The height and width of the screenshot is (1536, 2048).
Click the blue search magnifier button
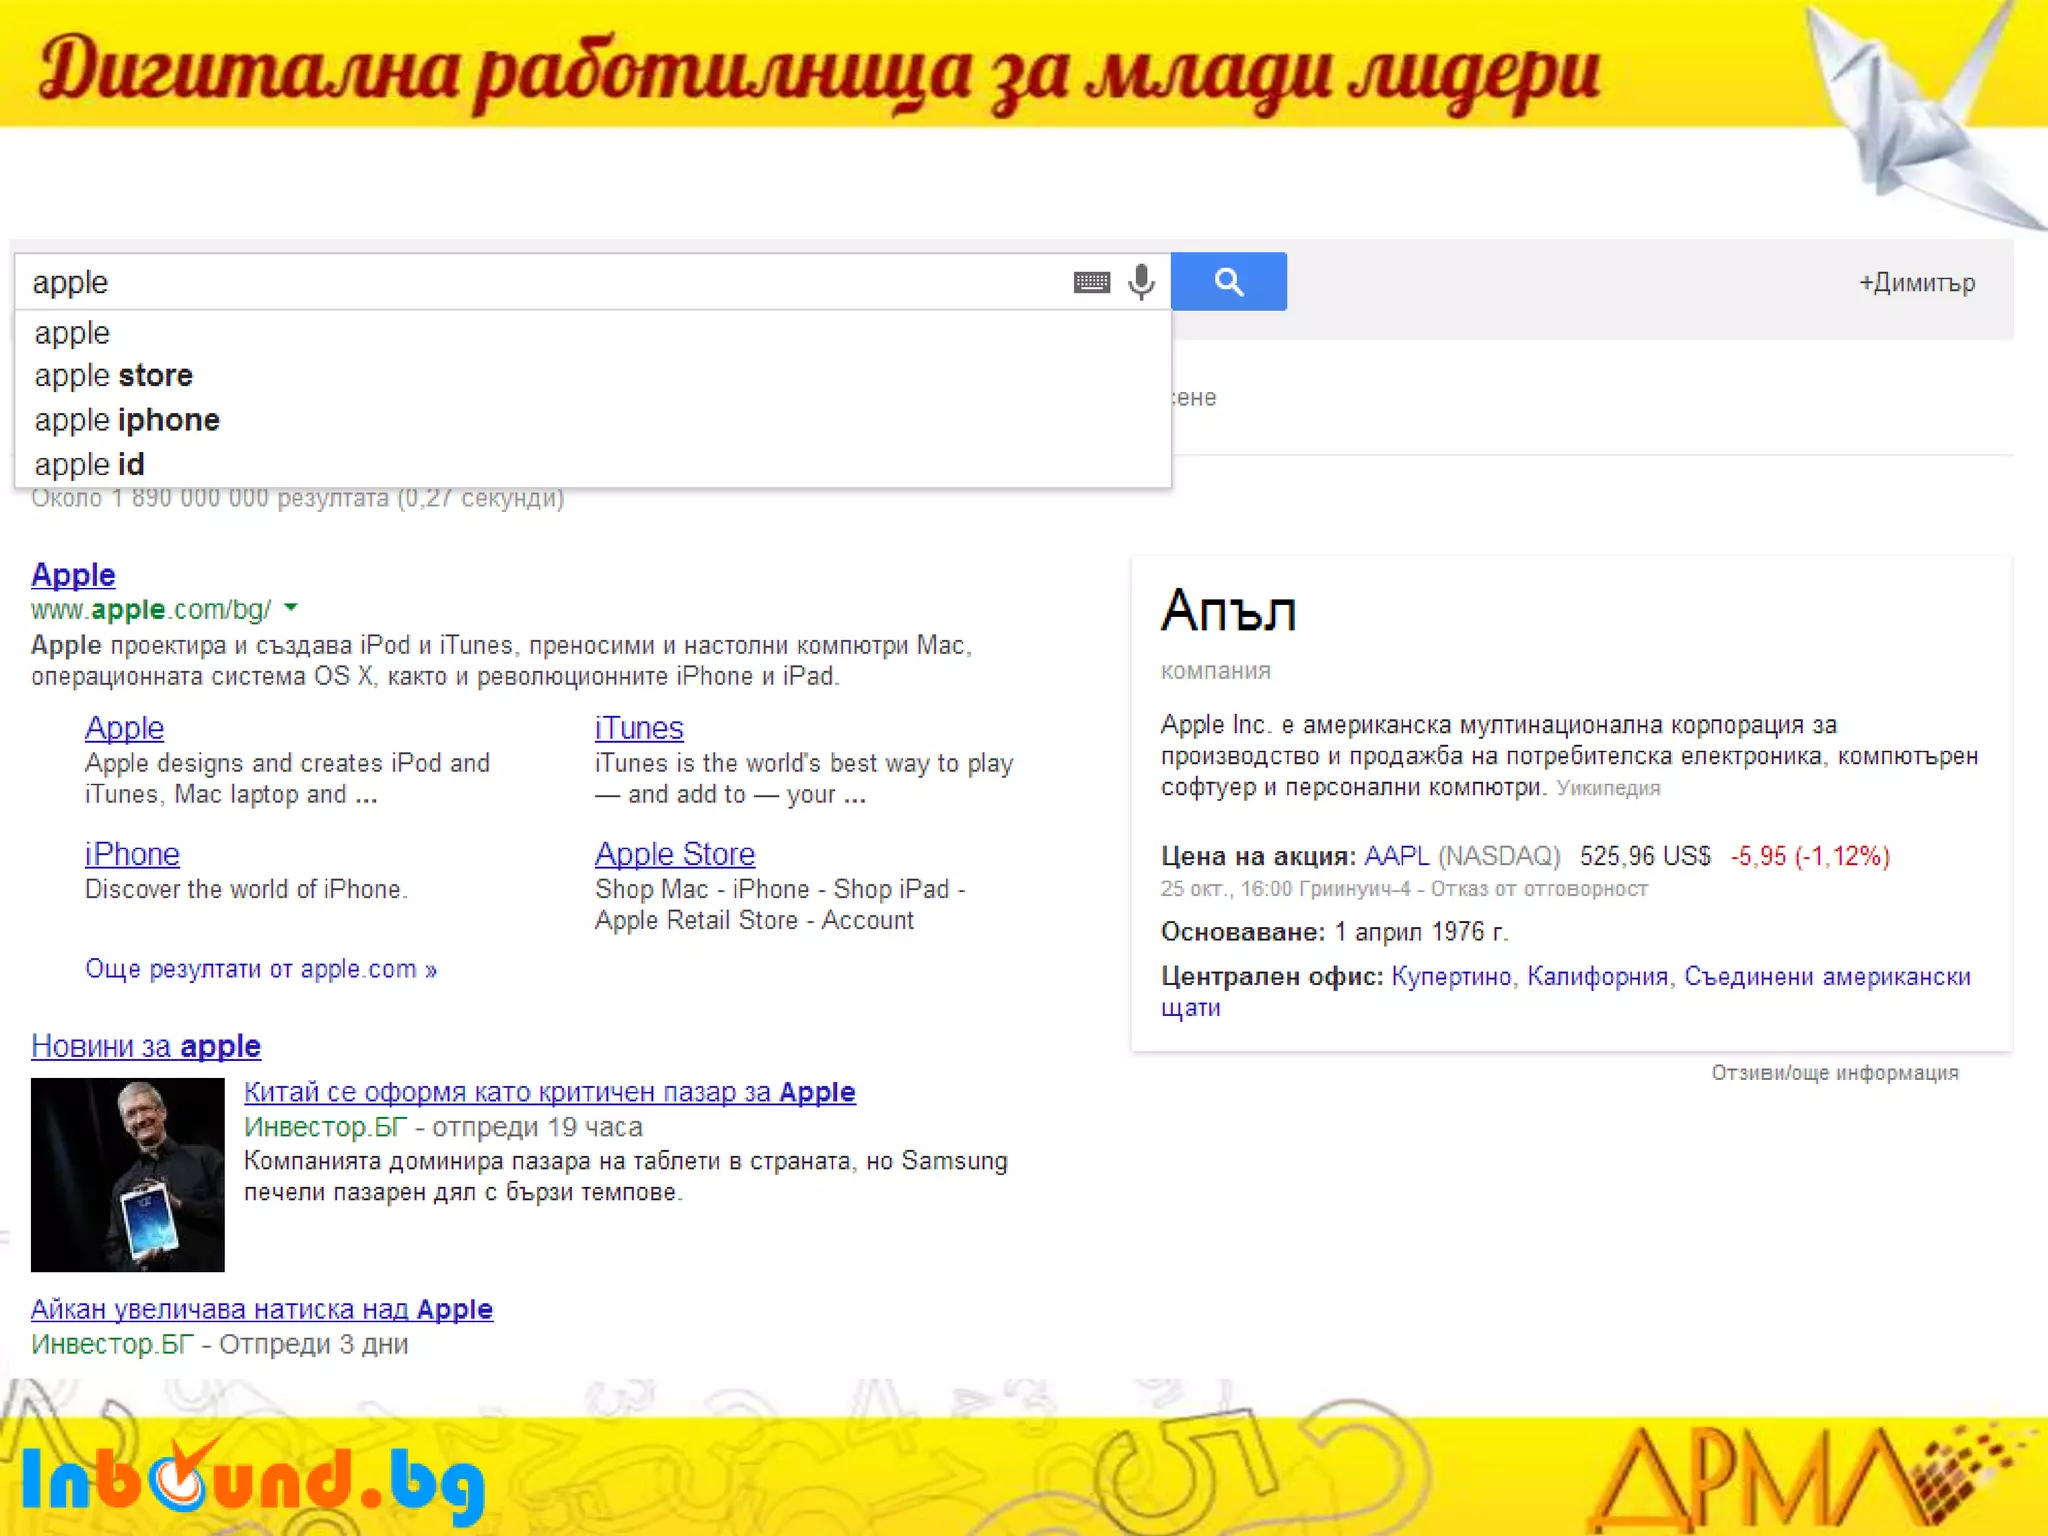click(x=1228, y=282)
